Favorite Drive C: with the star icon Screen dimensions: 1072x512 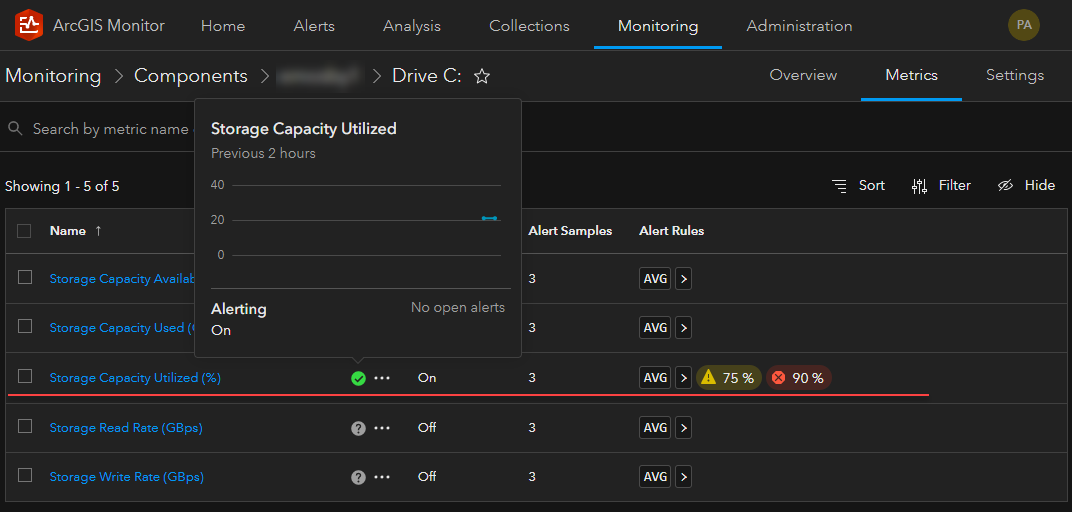pyautogui.click(x=482, y=76)
